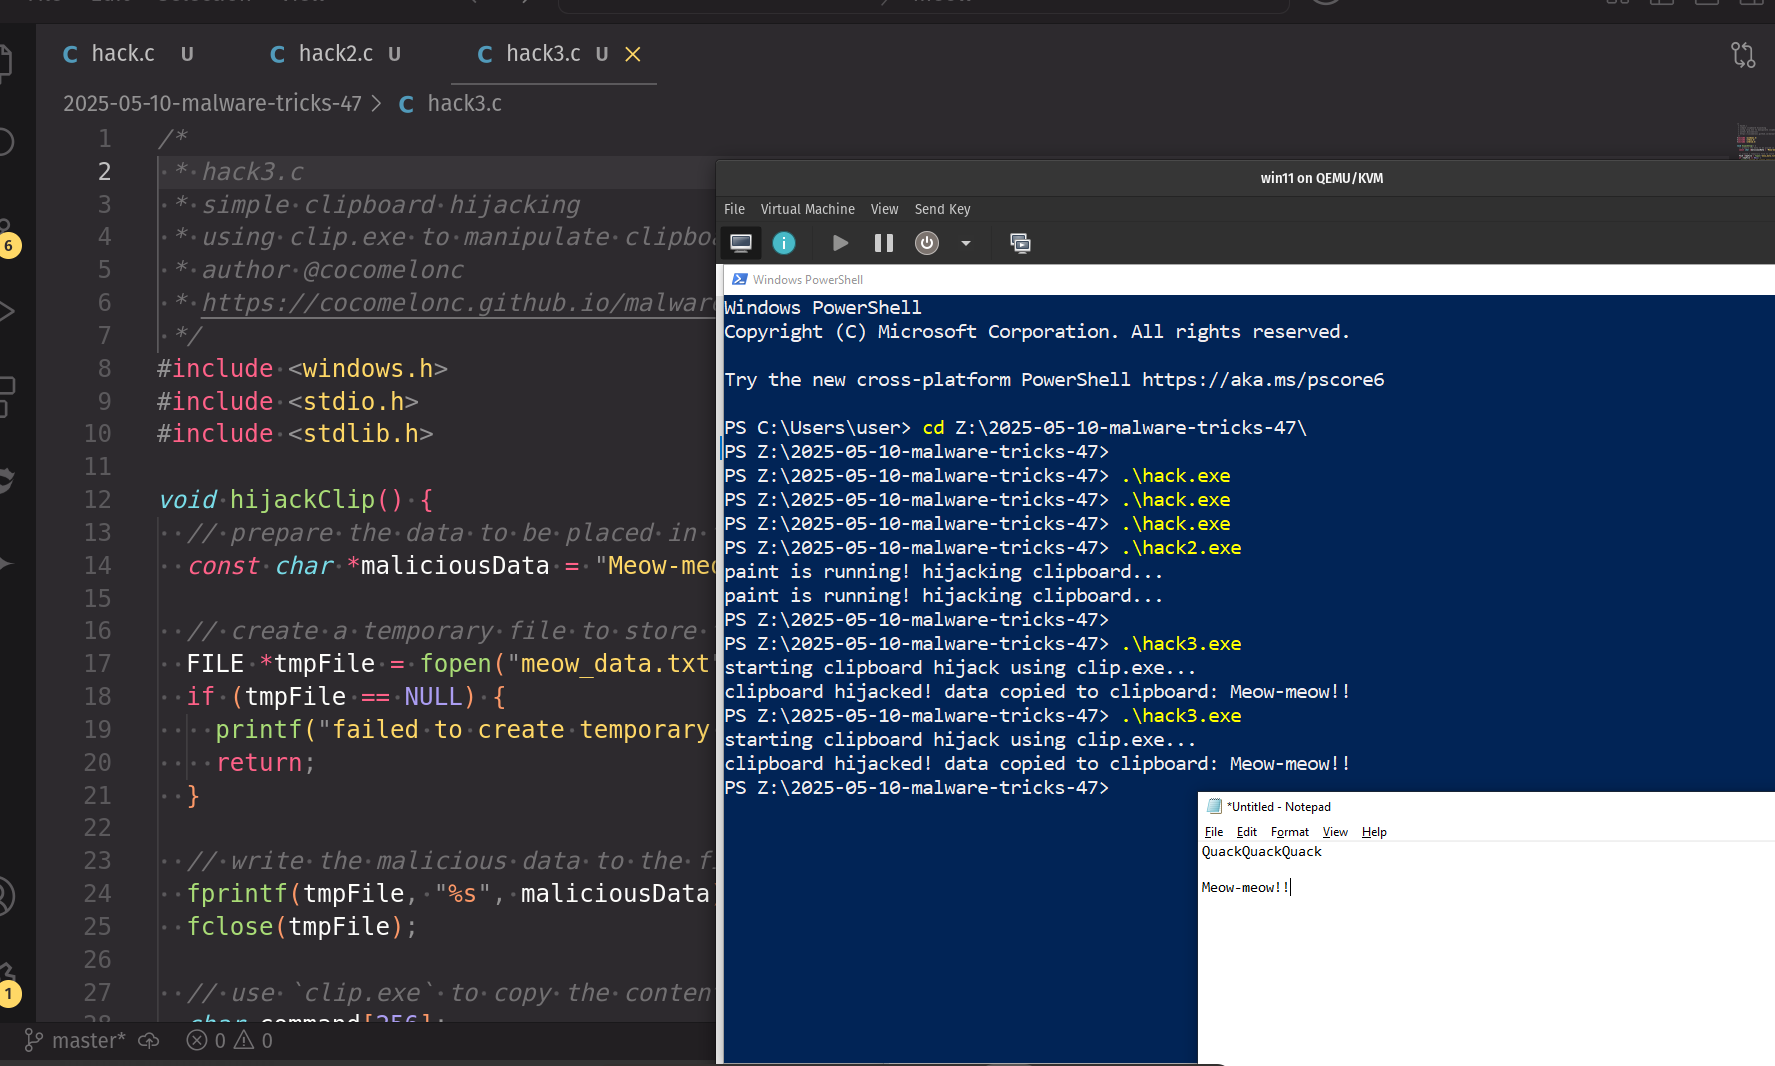This screenshot has height=1066, width=1775.
Task: Click the QuackQuackQuack line in Notepad
Action: click(x=1261, y=852)
